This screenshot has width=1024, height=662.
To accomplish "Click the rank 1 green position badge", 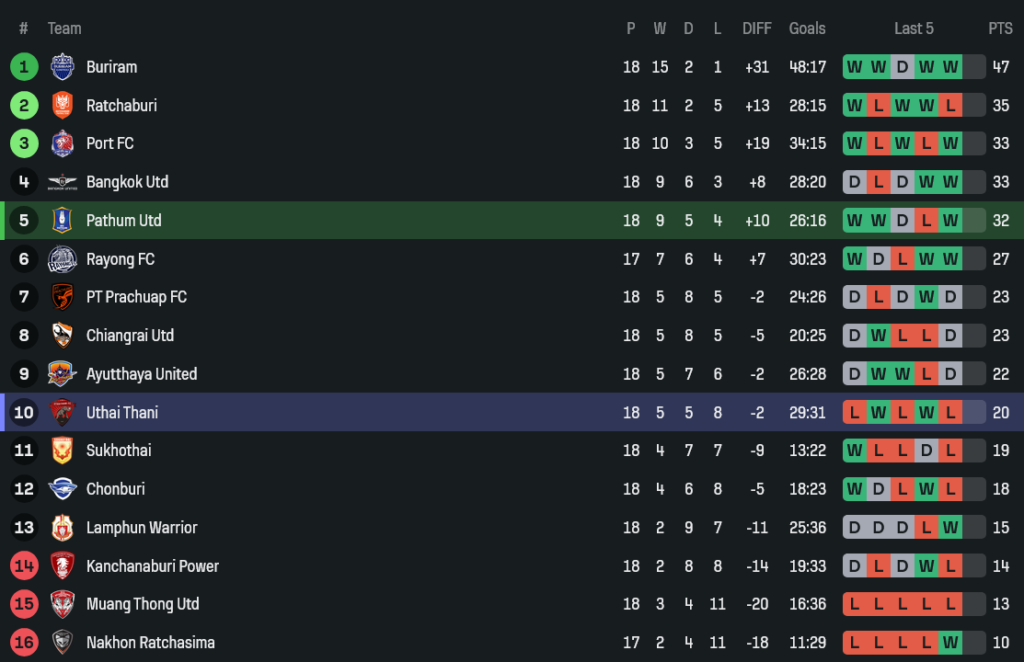I will tap(24, 67).
